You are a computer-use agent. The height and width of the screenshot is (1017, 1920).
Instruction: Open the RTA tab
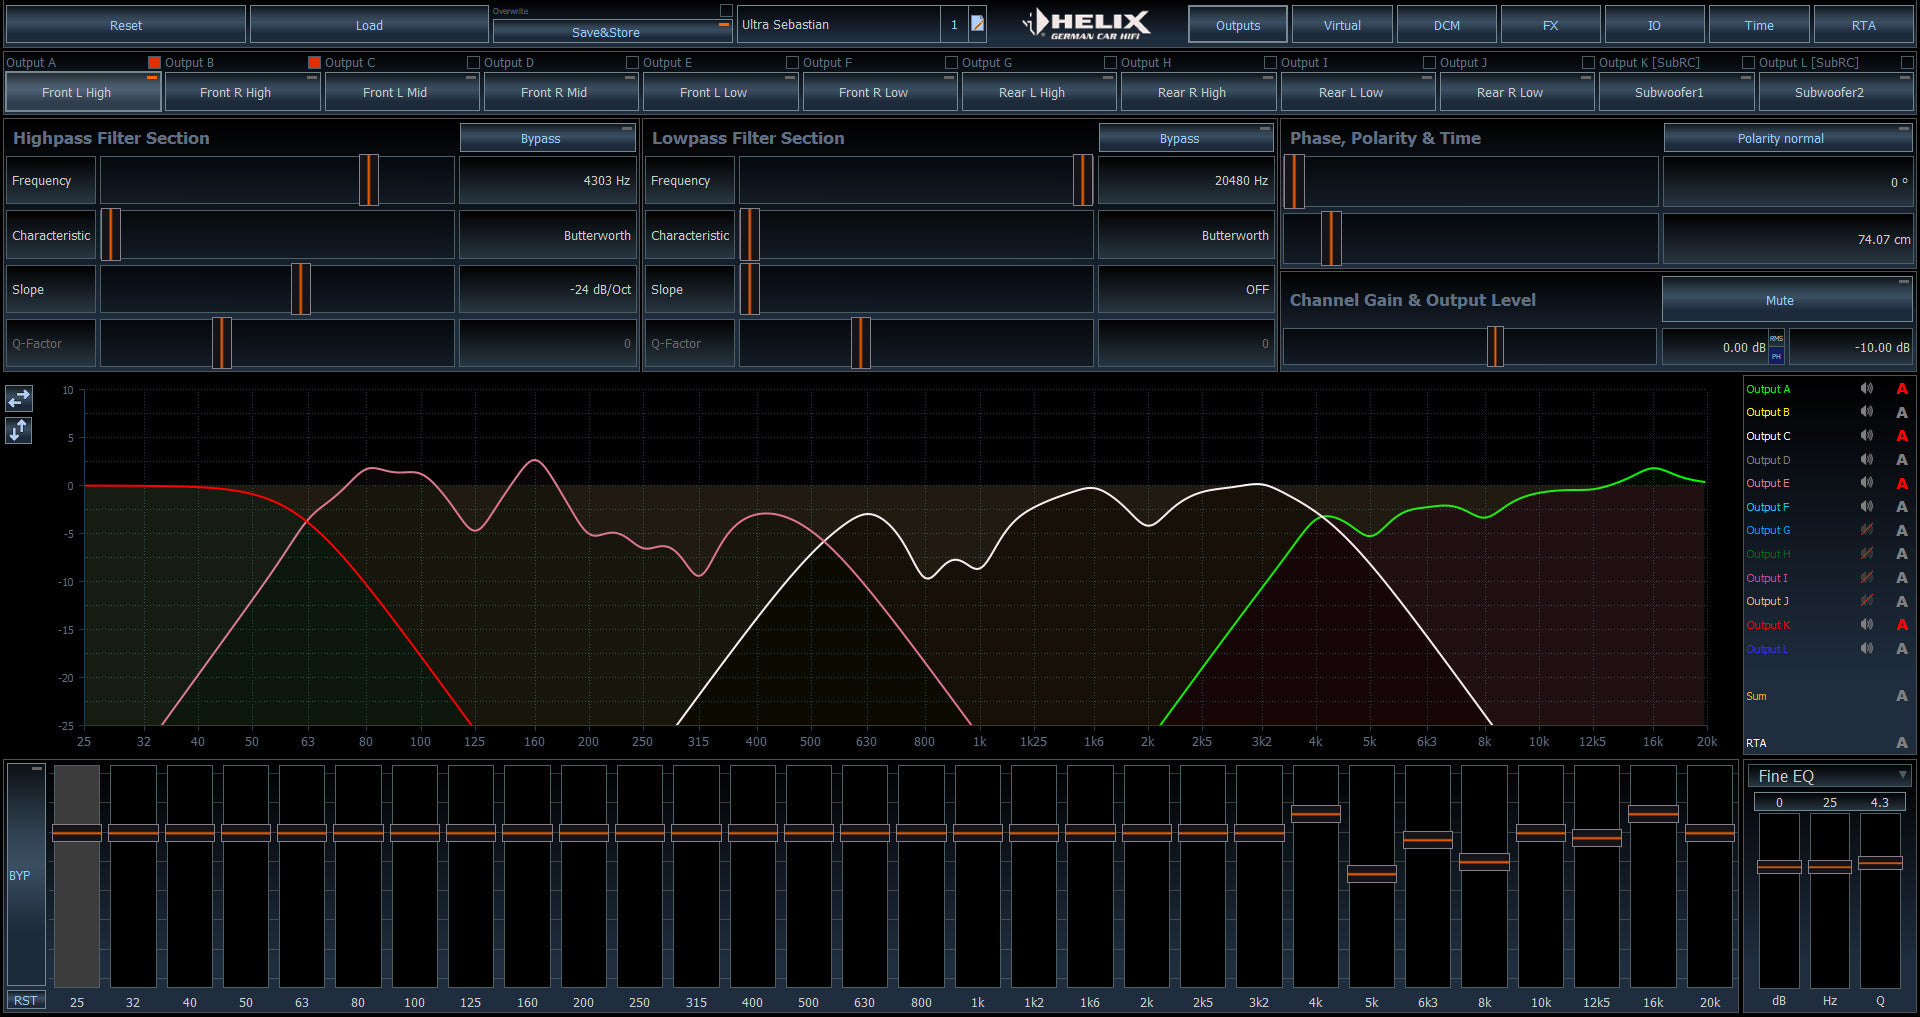coord(1863,24)
